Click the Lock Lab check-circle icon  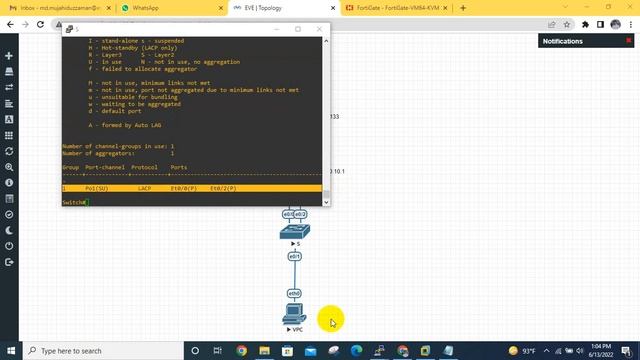coord(9,214)
